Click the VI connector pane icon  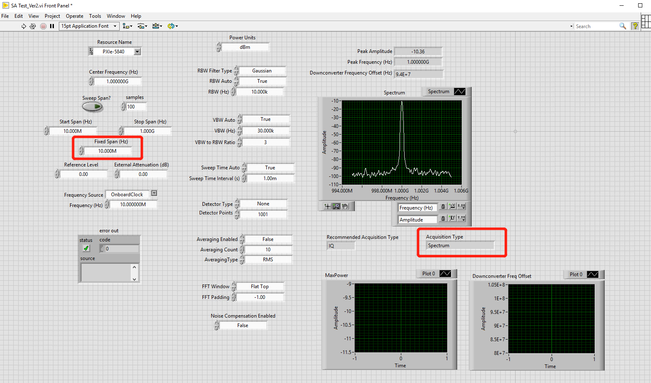pos(646,22)
